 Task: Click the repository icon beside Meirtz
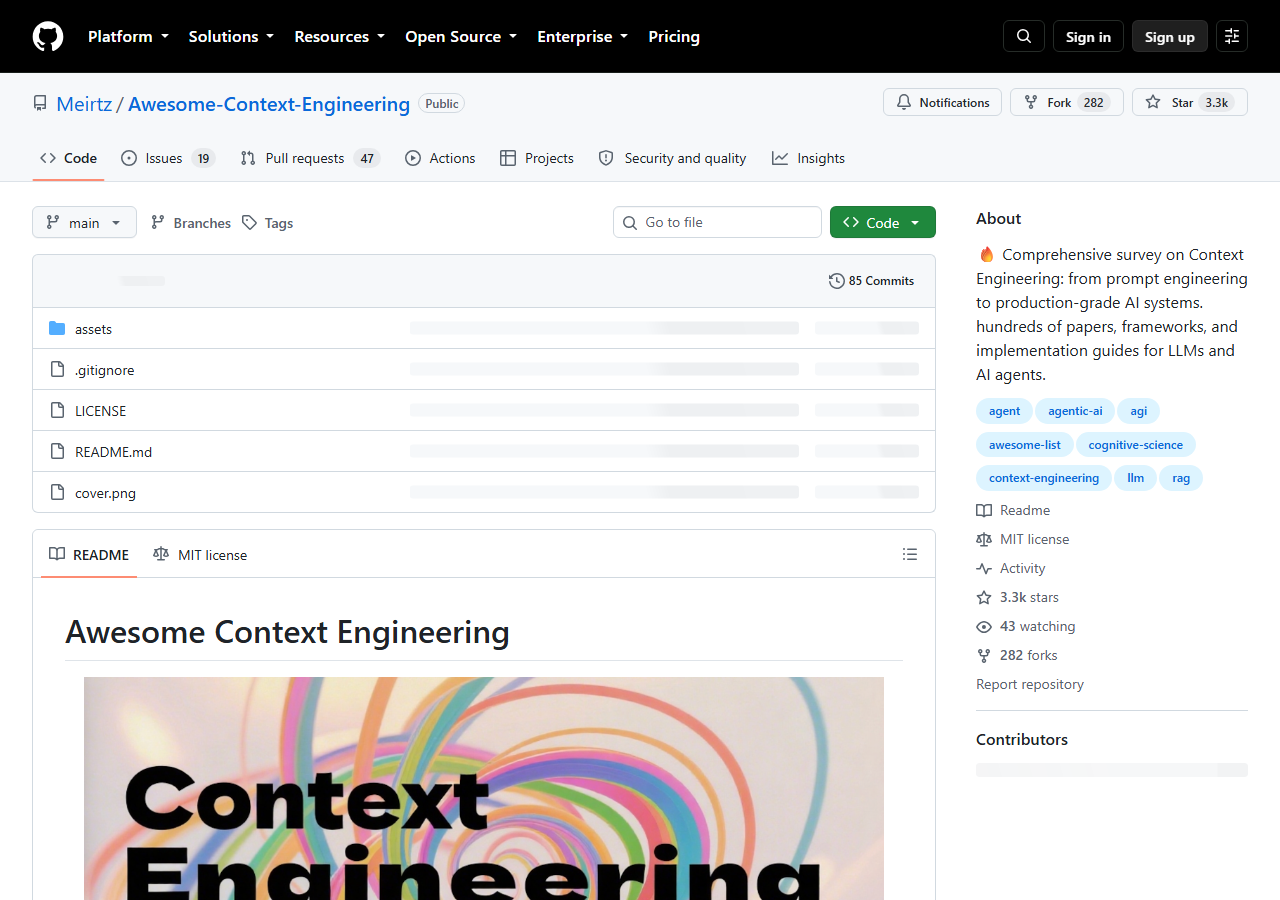point(40,103)
